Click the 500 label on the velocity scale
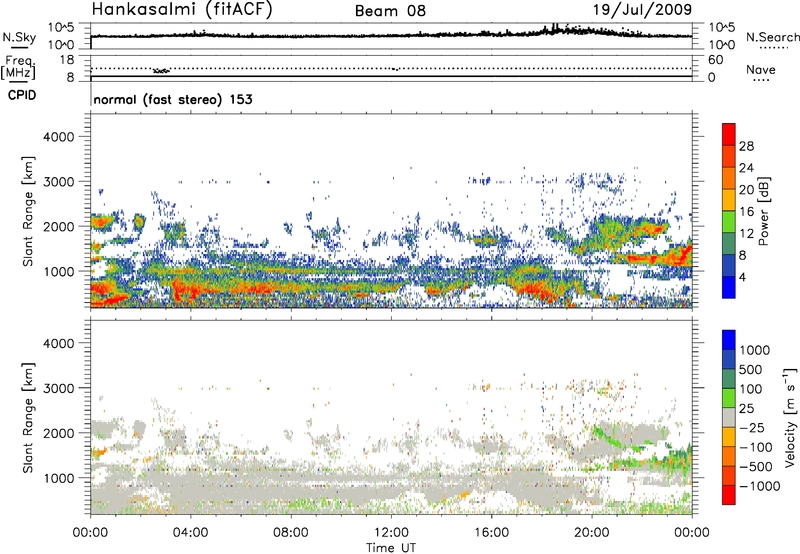800x554 pixels. pyautogui.click(x=751, y=370)
